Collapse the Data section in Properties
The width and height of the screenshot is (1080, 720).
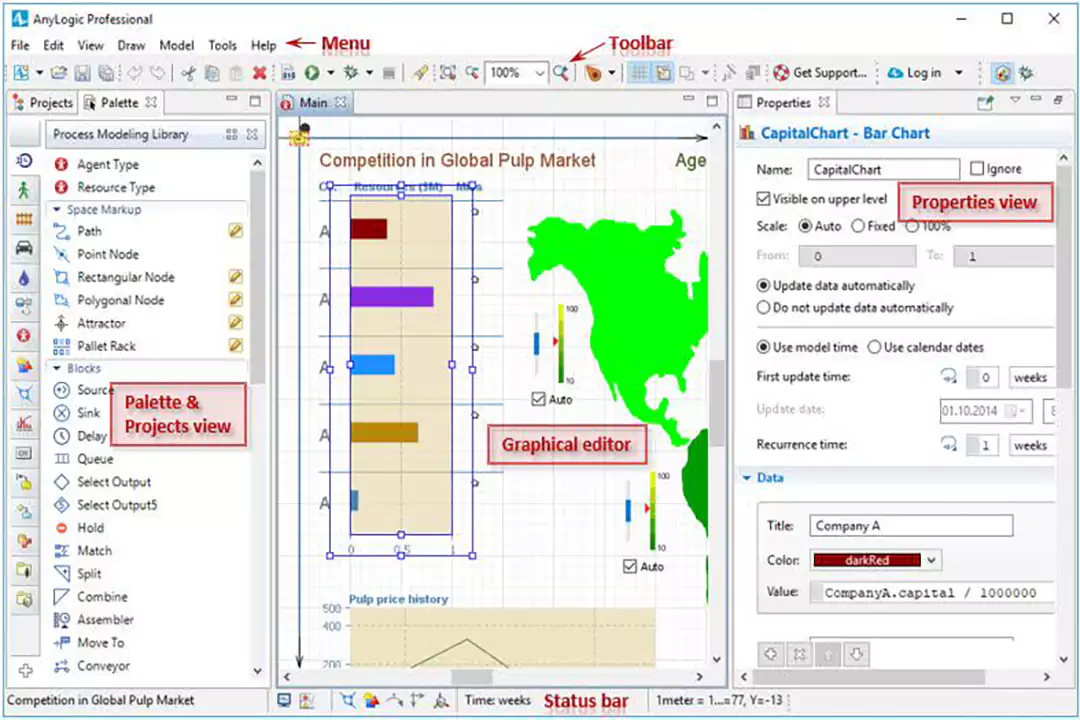point(747,477)
